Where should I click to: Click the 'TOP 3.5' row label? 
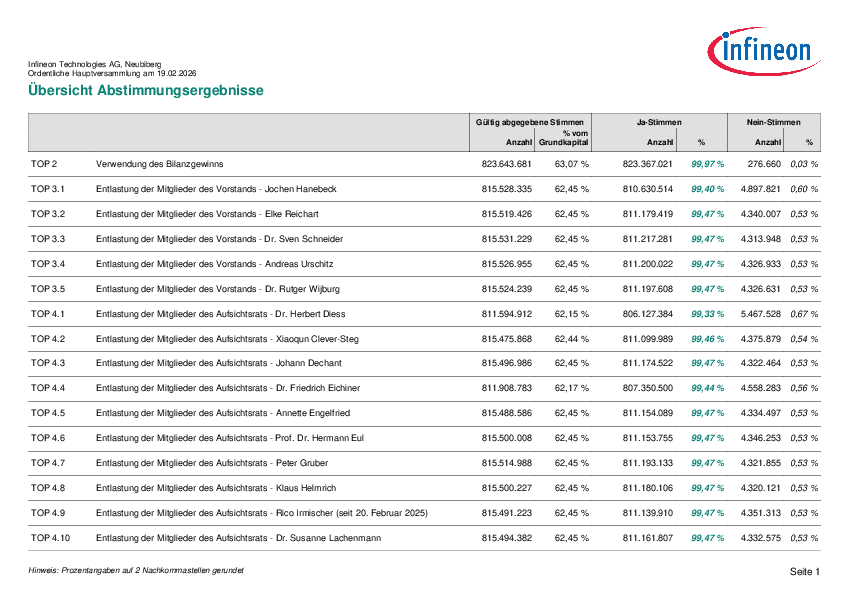tap(48, 289)
